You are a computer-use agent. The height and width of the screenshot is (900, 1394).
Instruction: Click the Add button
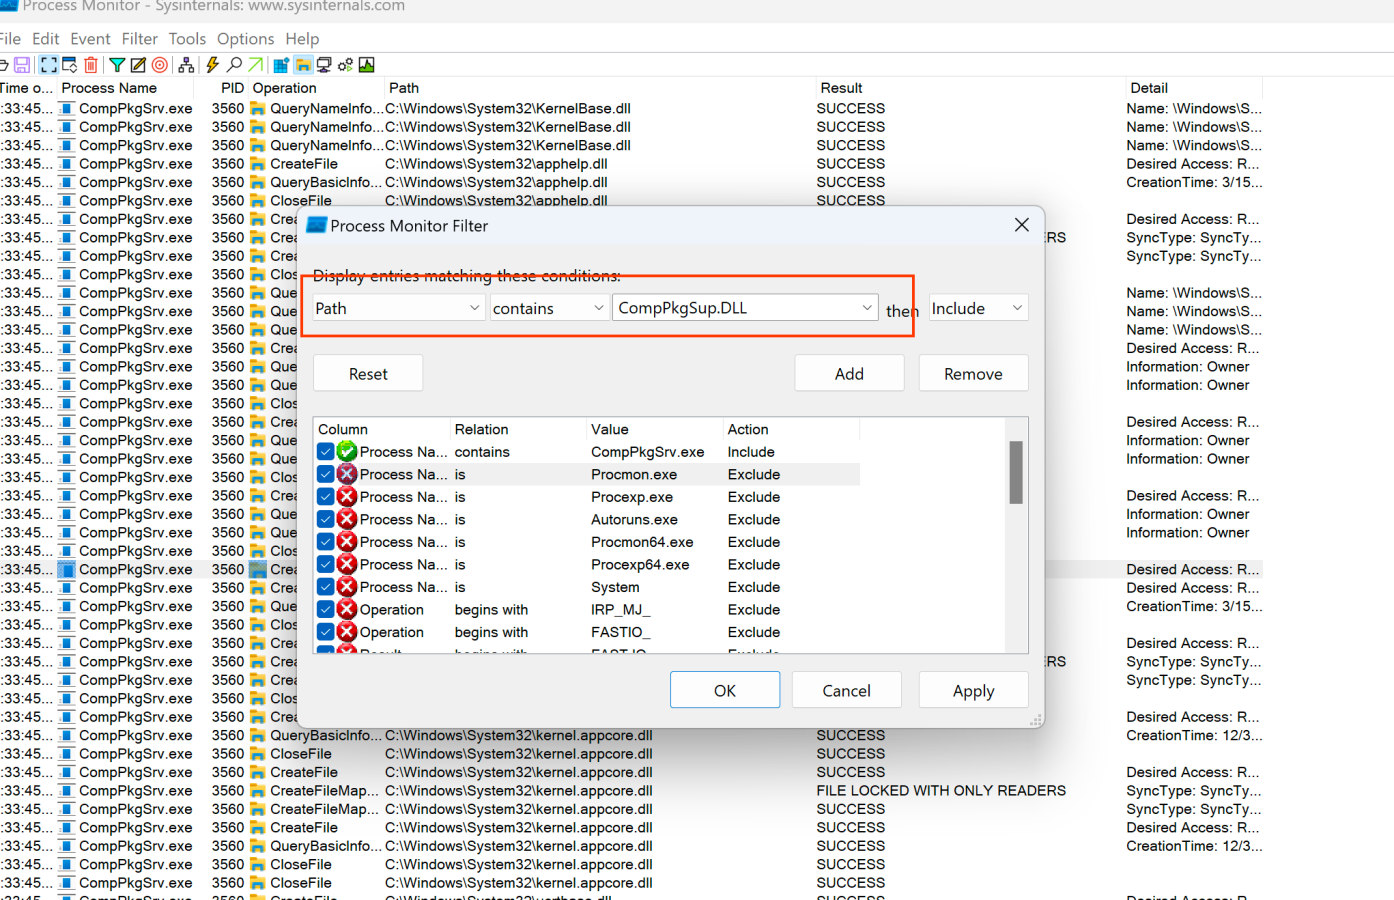point(849,374)
